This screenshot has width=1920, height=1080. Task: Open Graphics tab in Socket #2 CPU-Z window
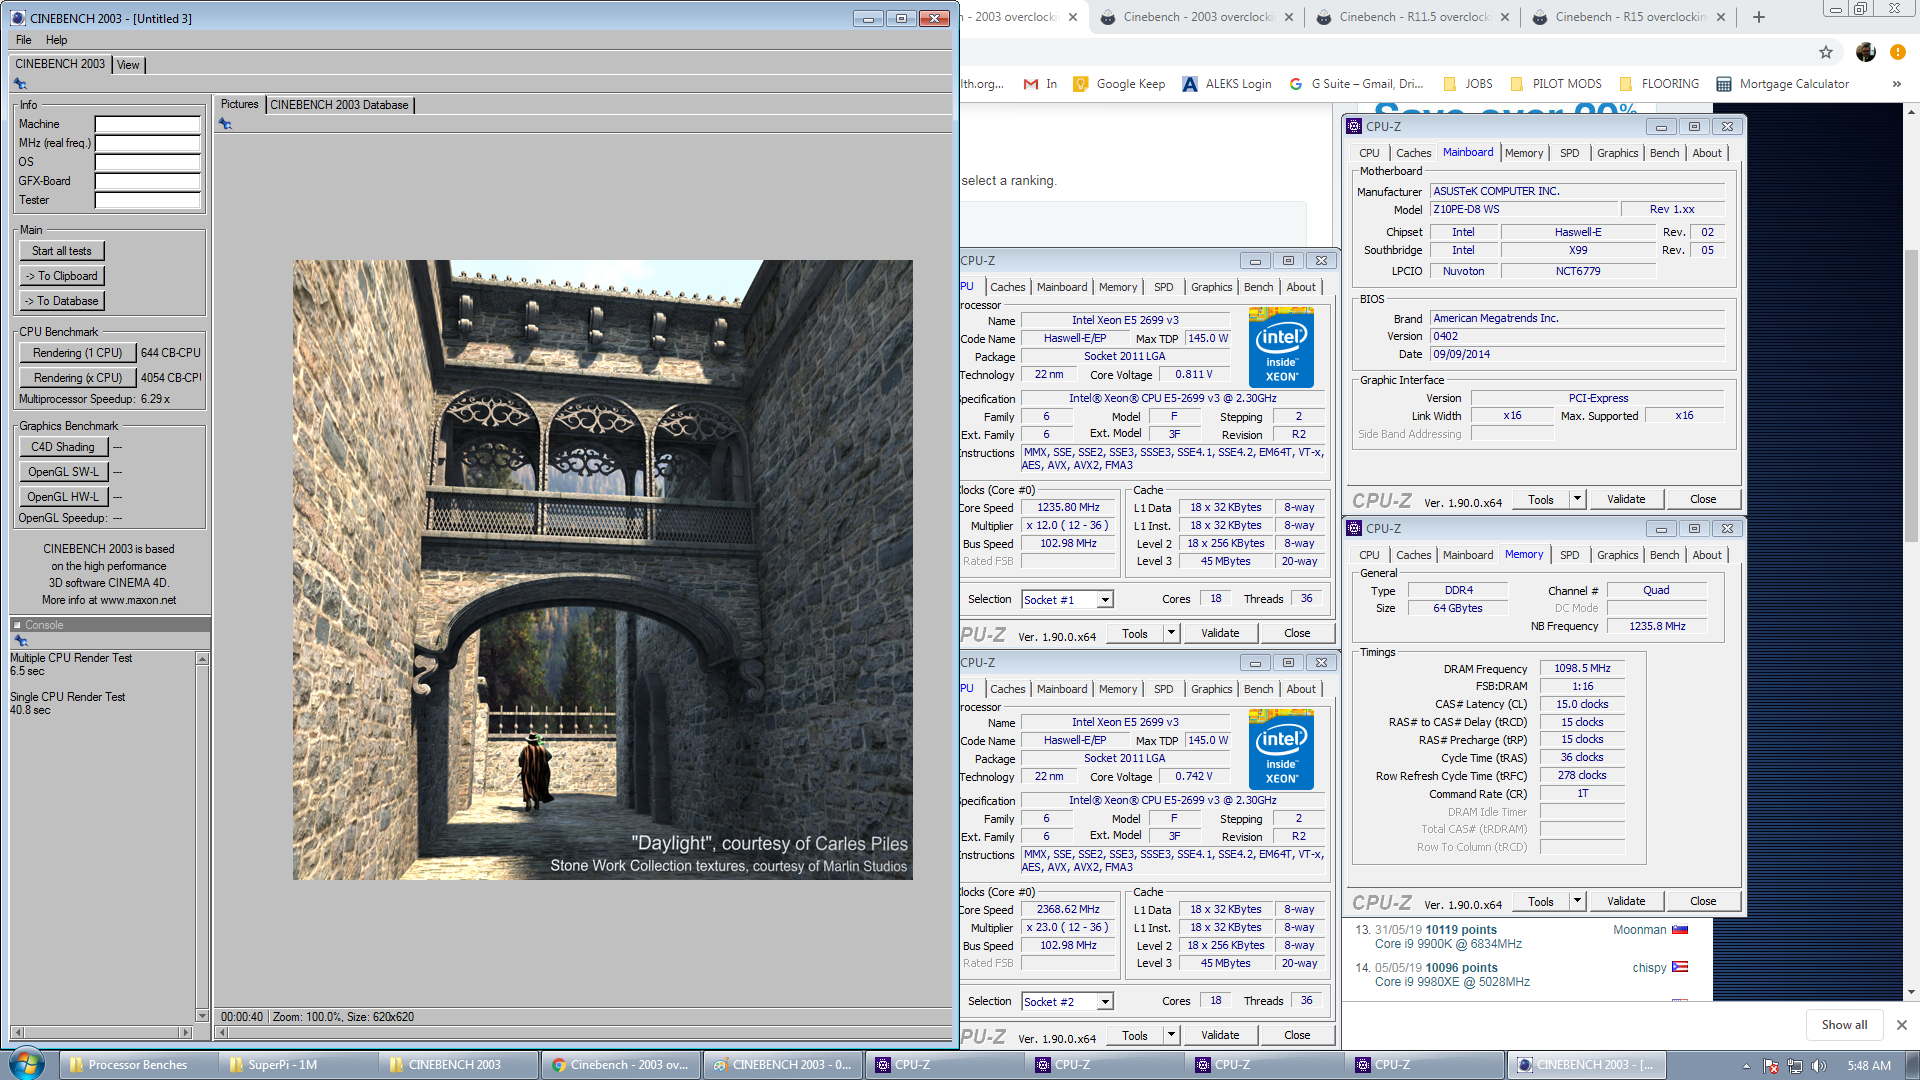(x=1211, y=689)
